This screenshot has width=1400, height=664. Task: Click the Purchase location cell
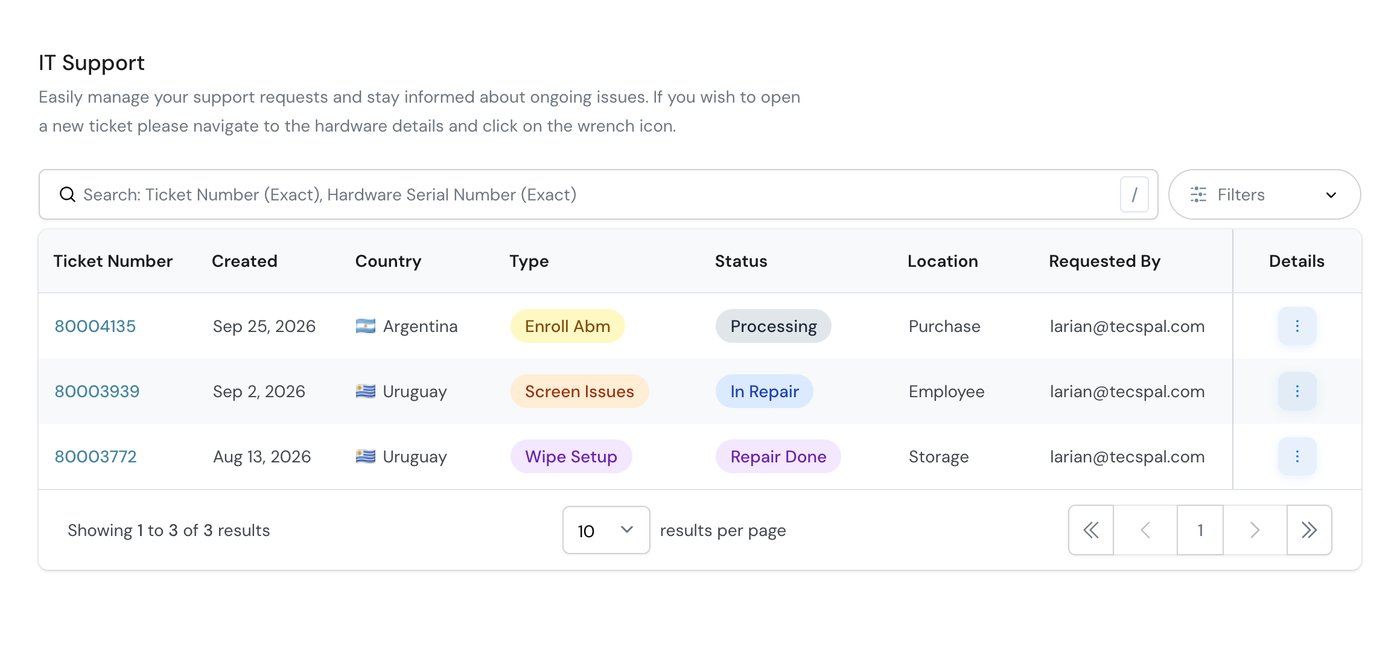945,326
